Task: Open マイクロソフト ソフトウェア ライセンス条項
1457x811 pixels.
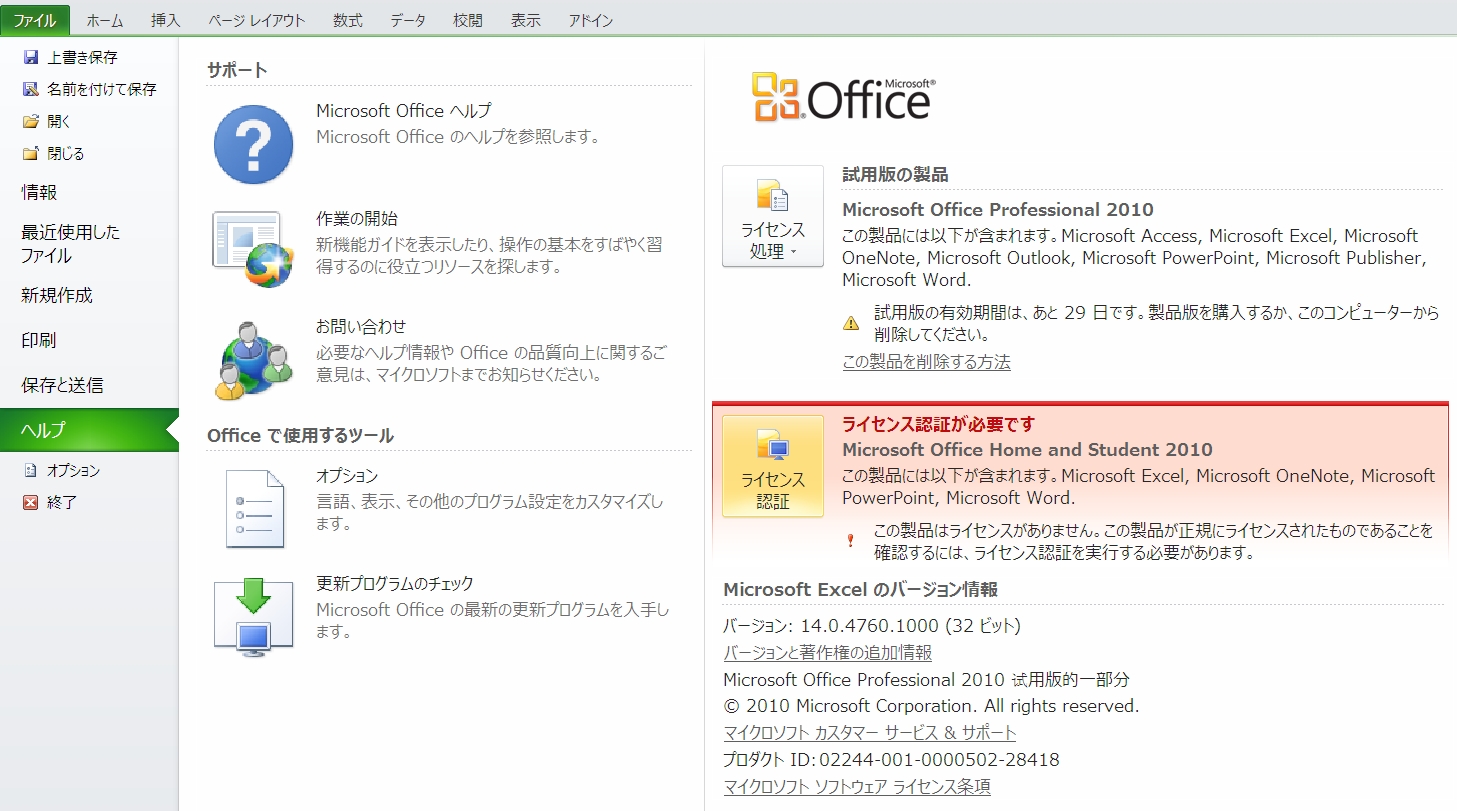Action: tap(854, 787)
